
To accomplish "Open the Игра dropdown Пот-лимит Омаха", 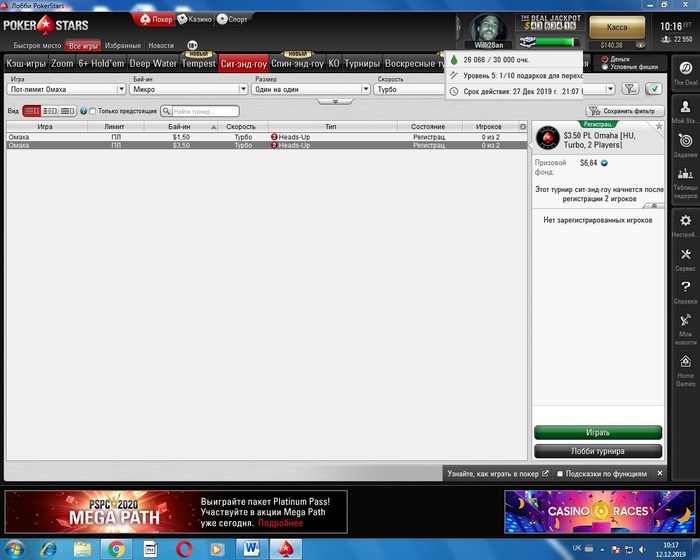I will [66, 89].
